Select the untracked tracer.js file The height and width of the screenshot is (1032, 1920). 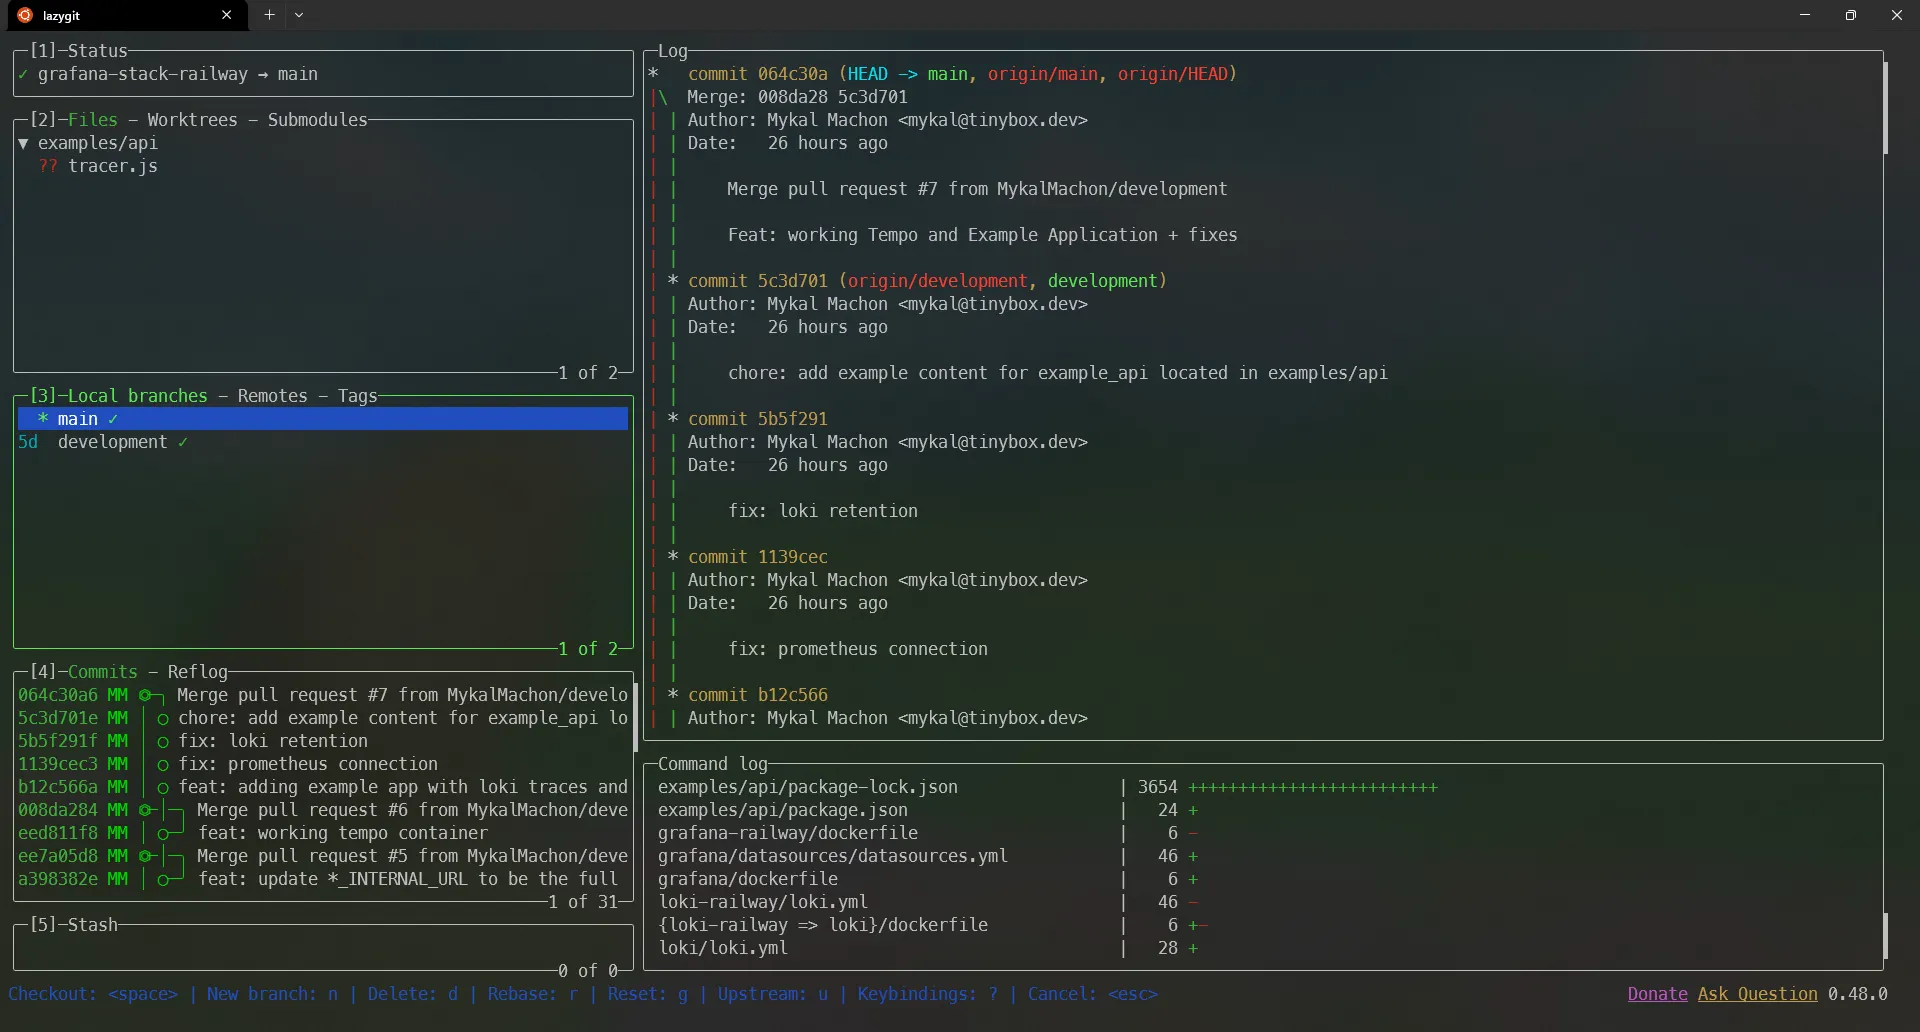98,166
